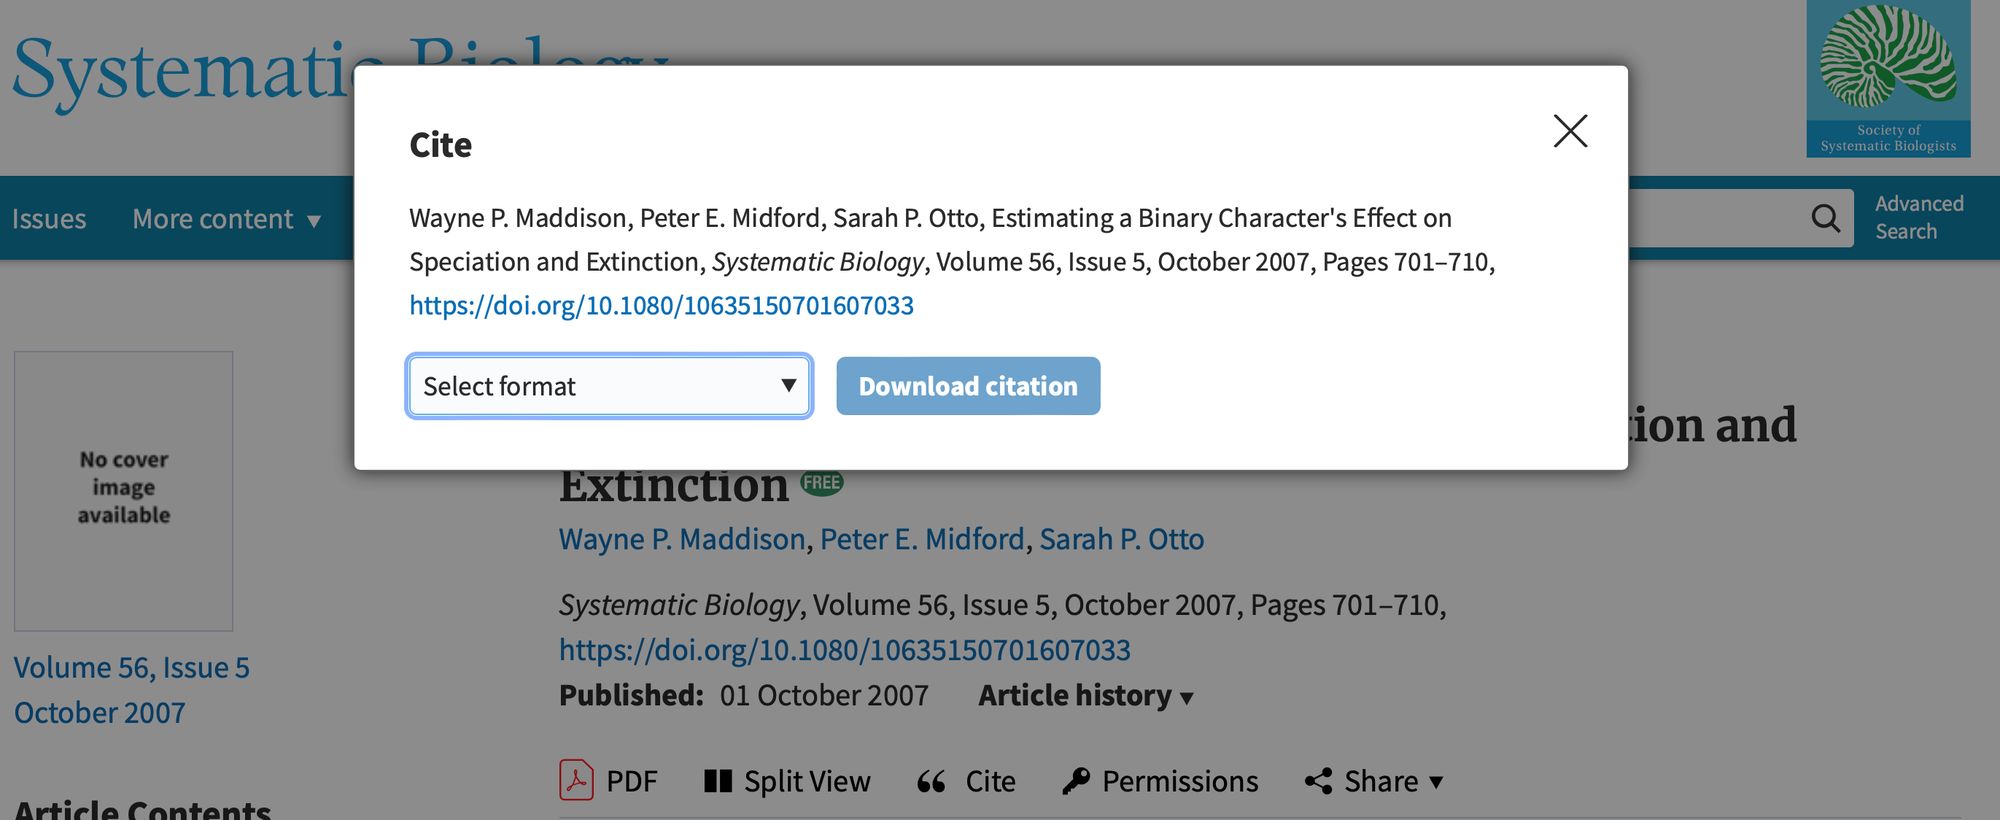Open author Wayne P. Maddison link

(x=682, y=539)
